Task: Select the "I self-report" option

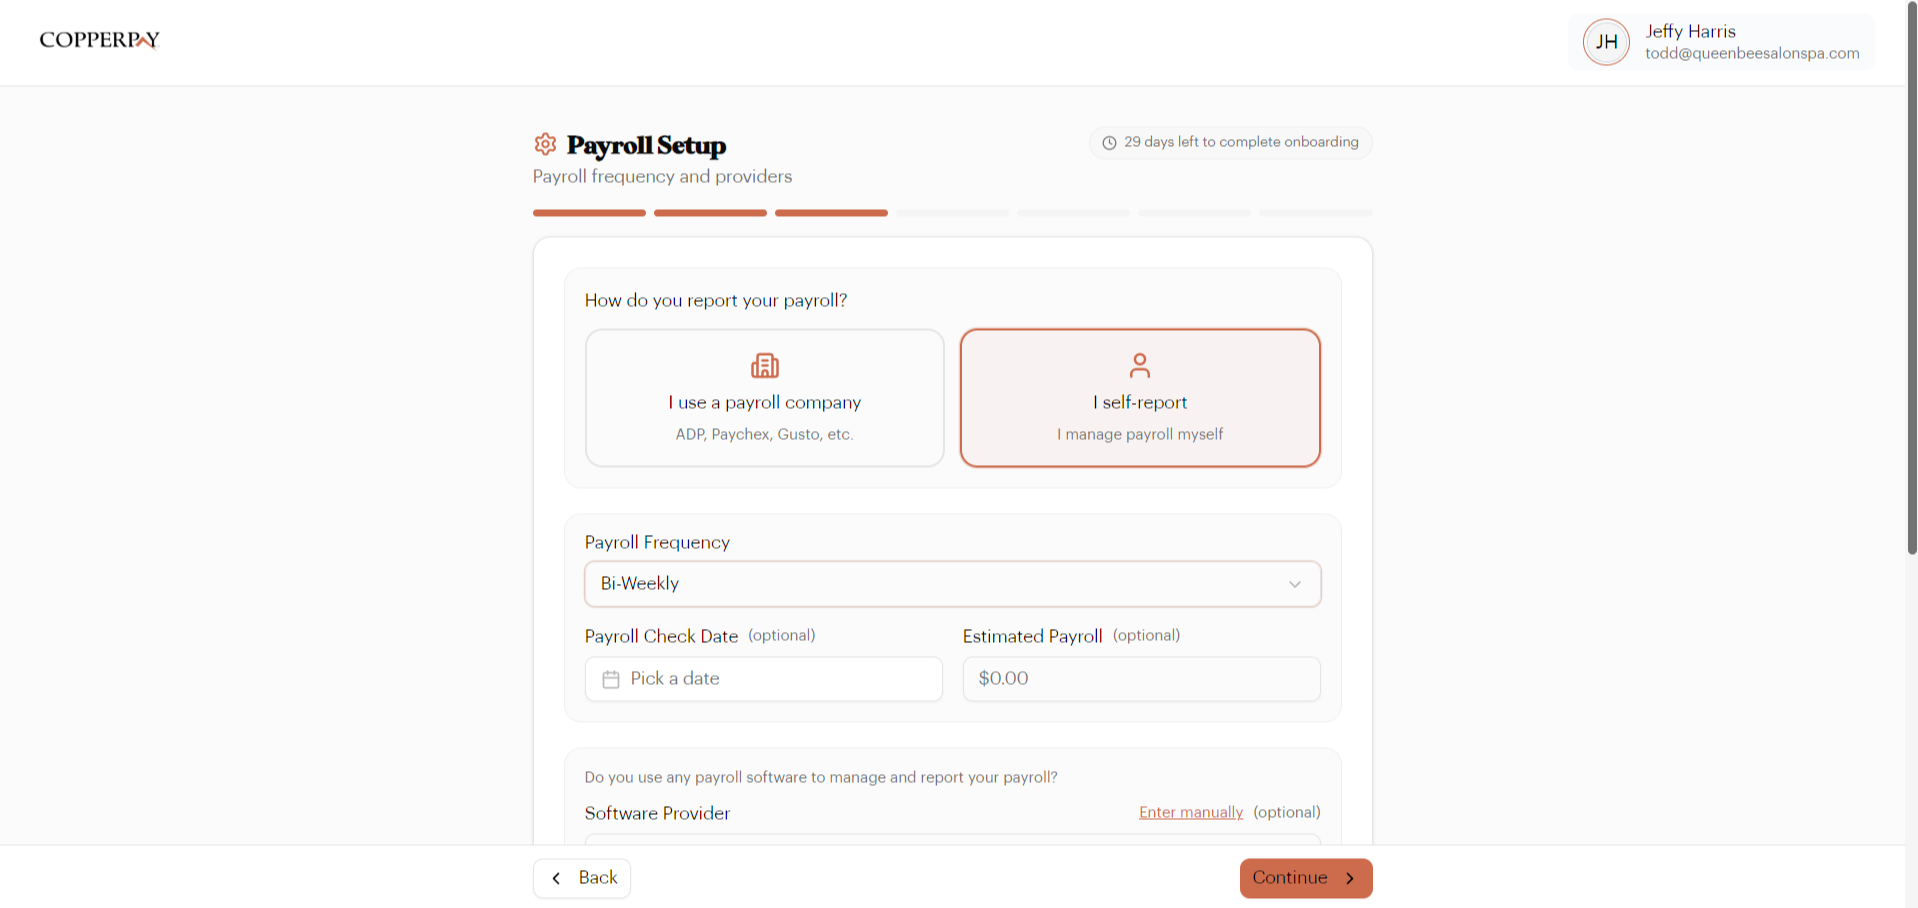Action: pyautogui.click(x=1140, y=398)
